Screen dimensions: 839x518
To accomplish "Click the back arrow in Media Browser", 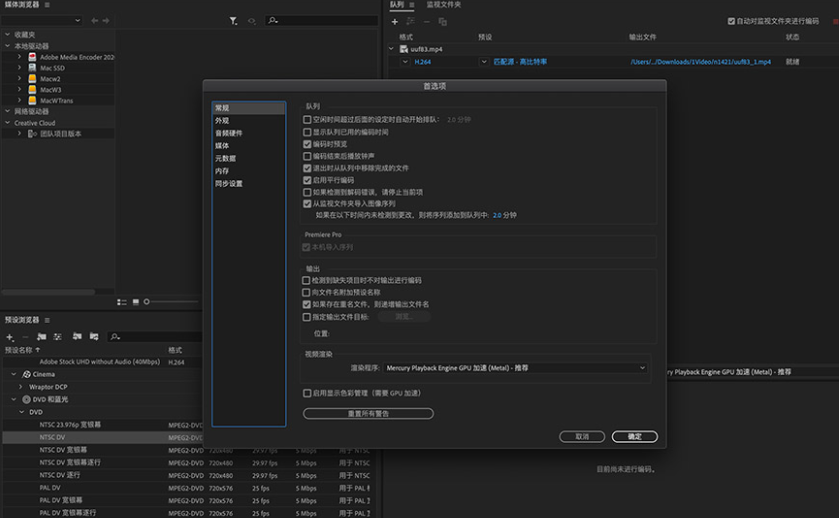I will coord(95,21).
